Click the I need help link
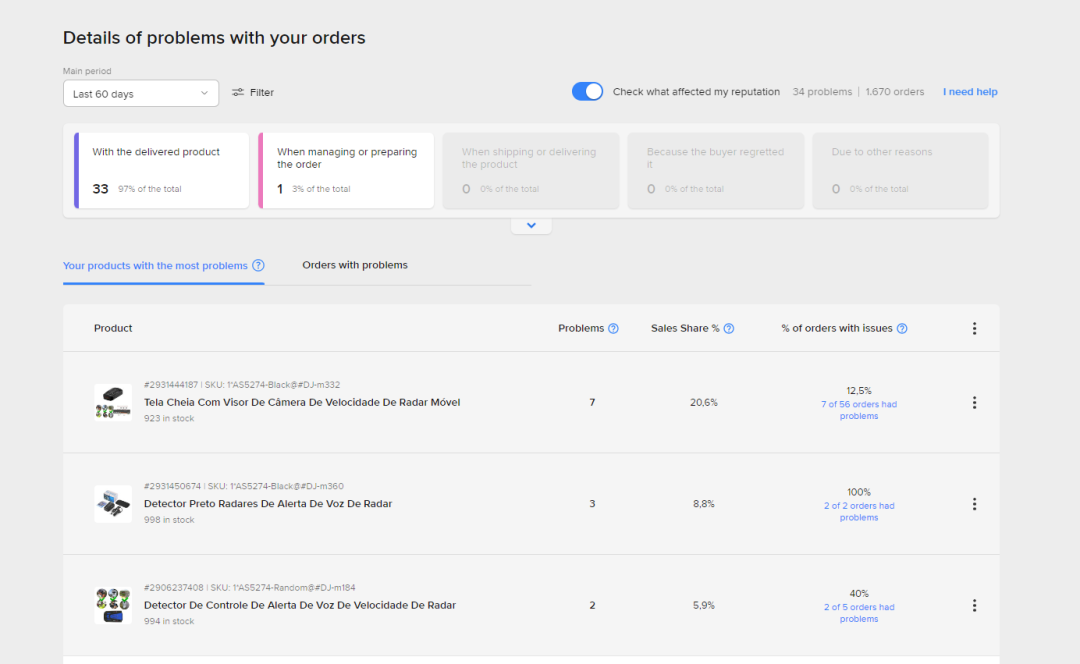Viewport: 1080px width, 664px height. tap(969, 92)
